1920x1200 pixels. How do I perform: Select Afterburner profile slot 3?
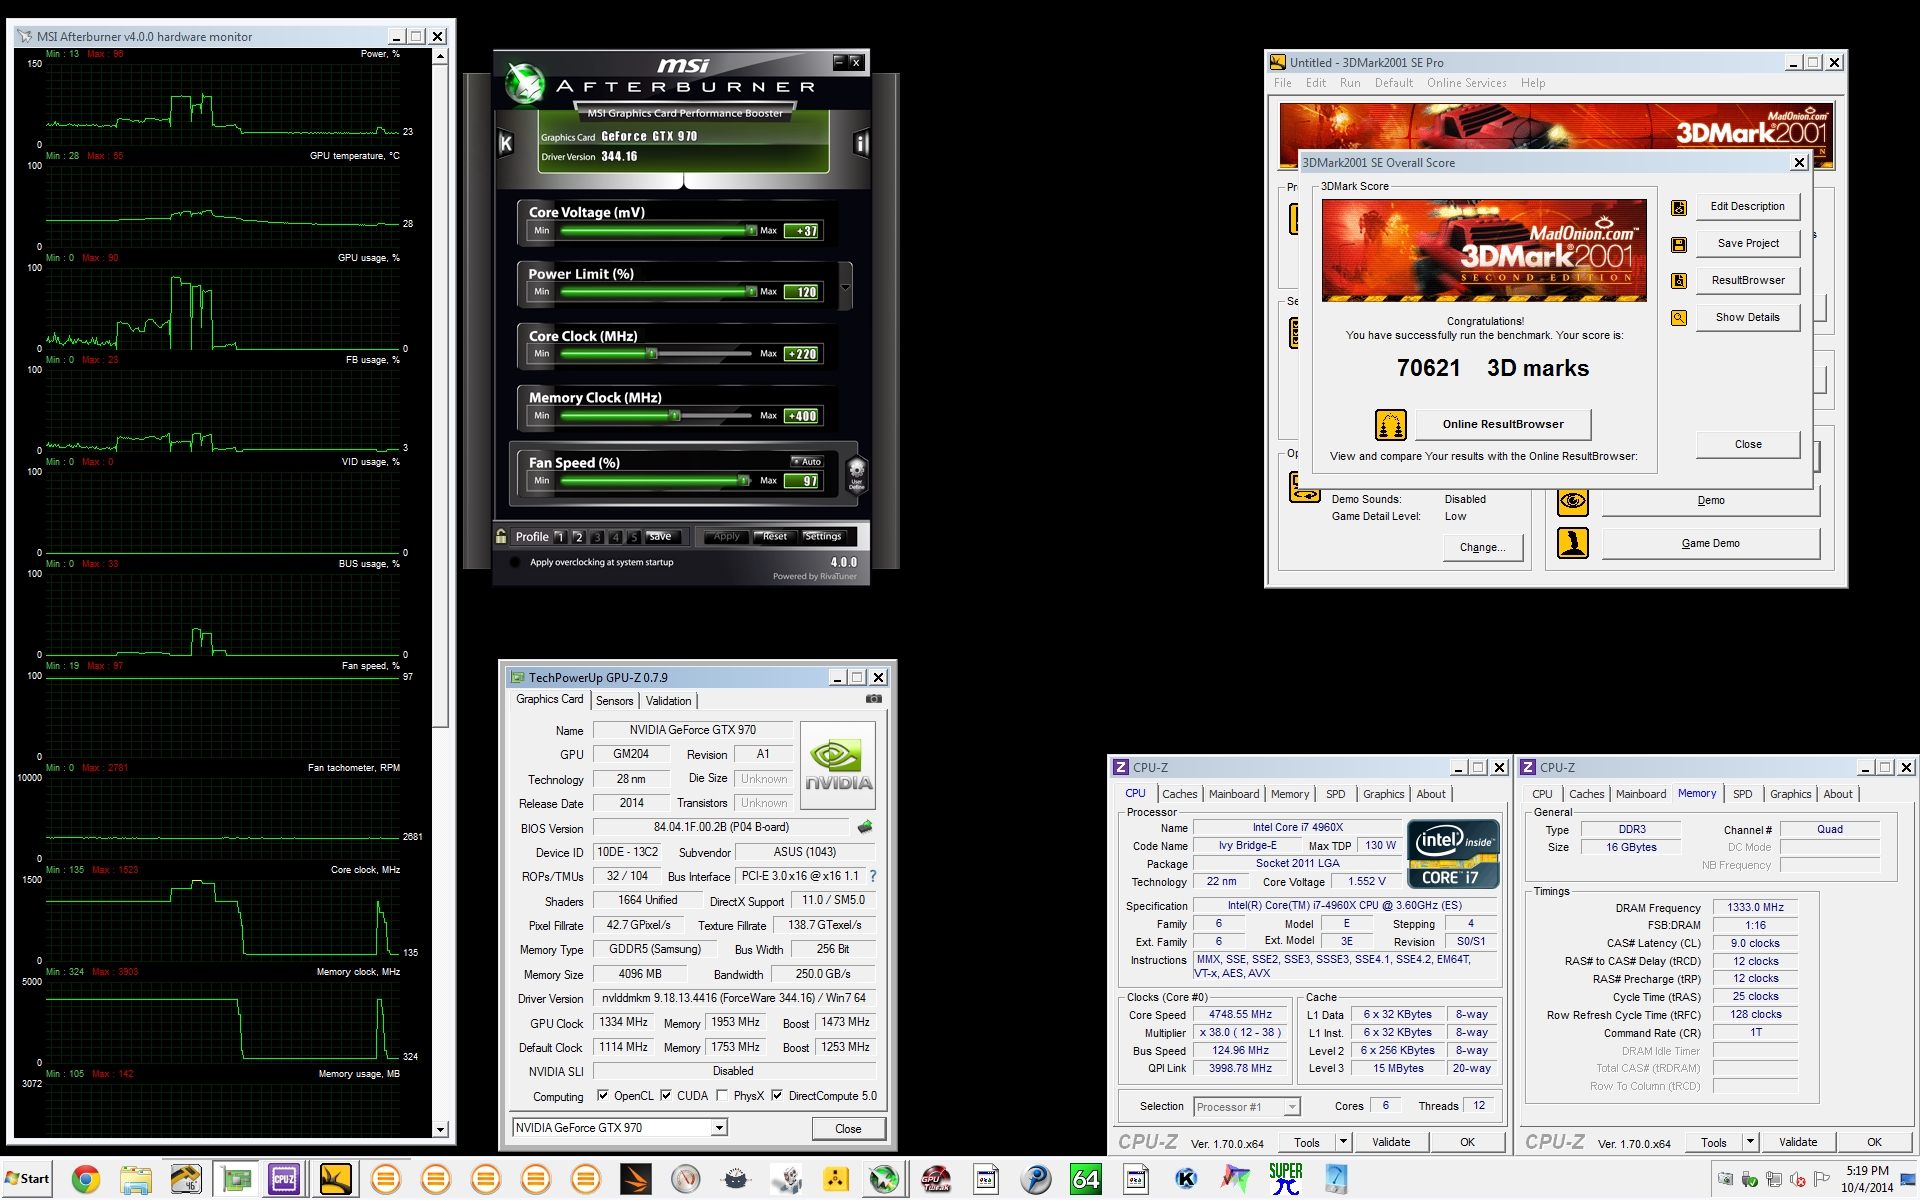tap(598, 537)
